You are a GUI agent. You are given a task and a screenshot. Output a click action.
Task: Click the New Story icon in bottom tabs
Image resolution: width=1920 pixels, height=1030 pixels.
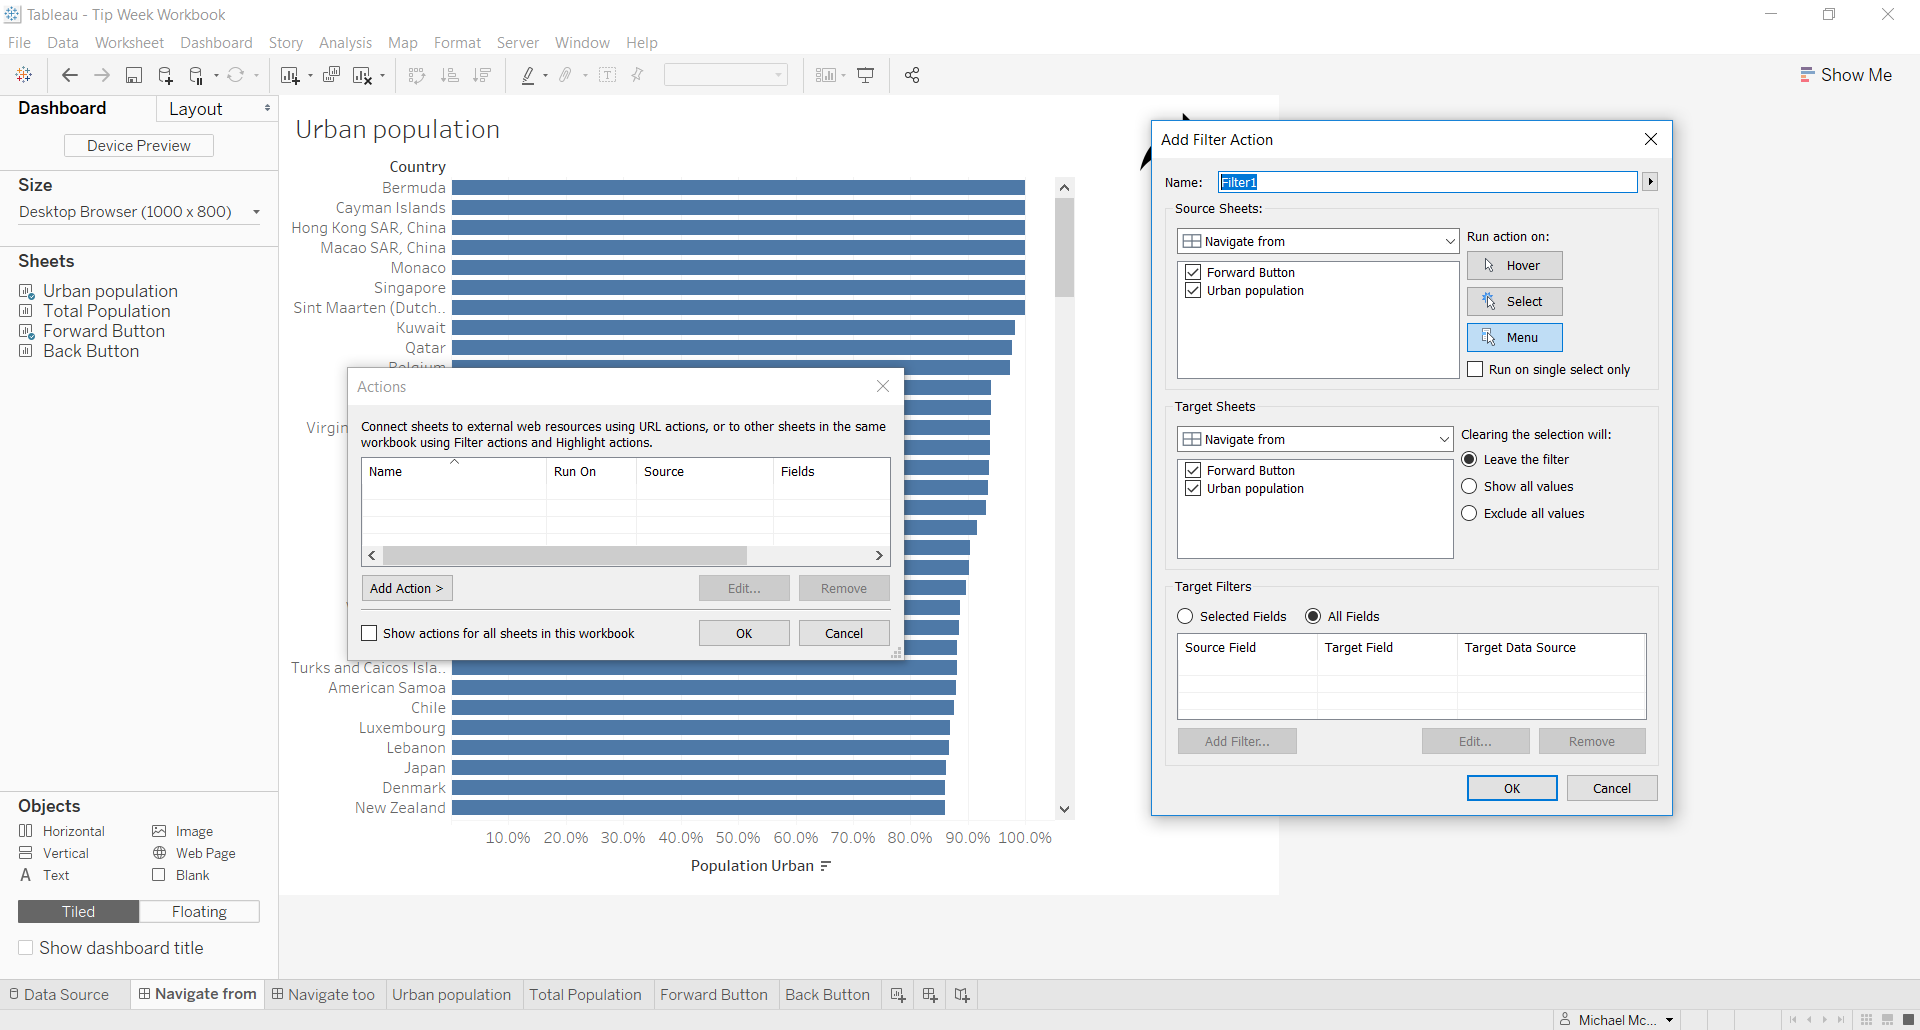click(962, 995)
